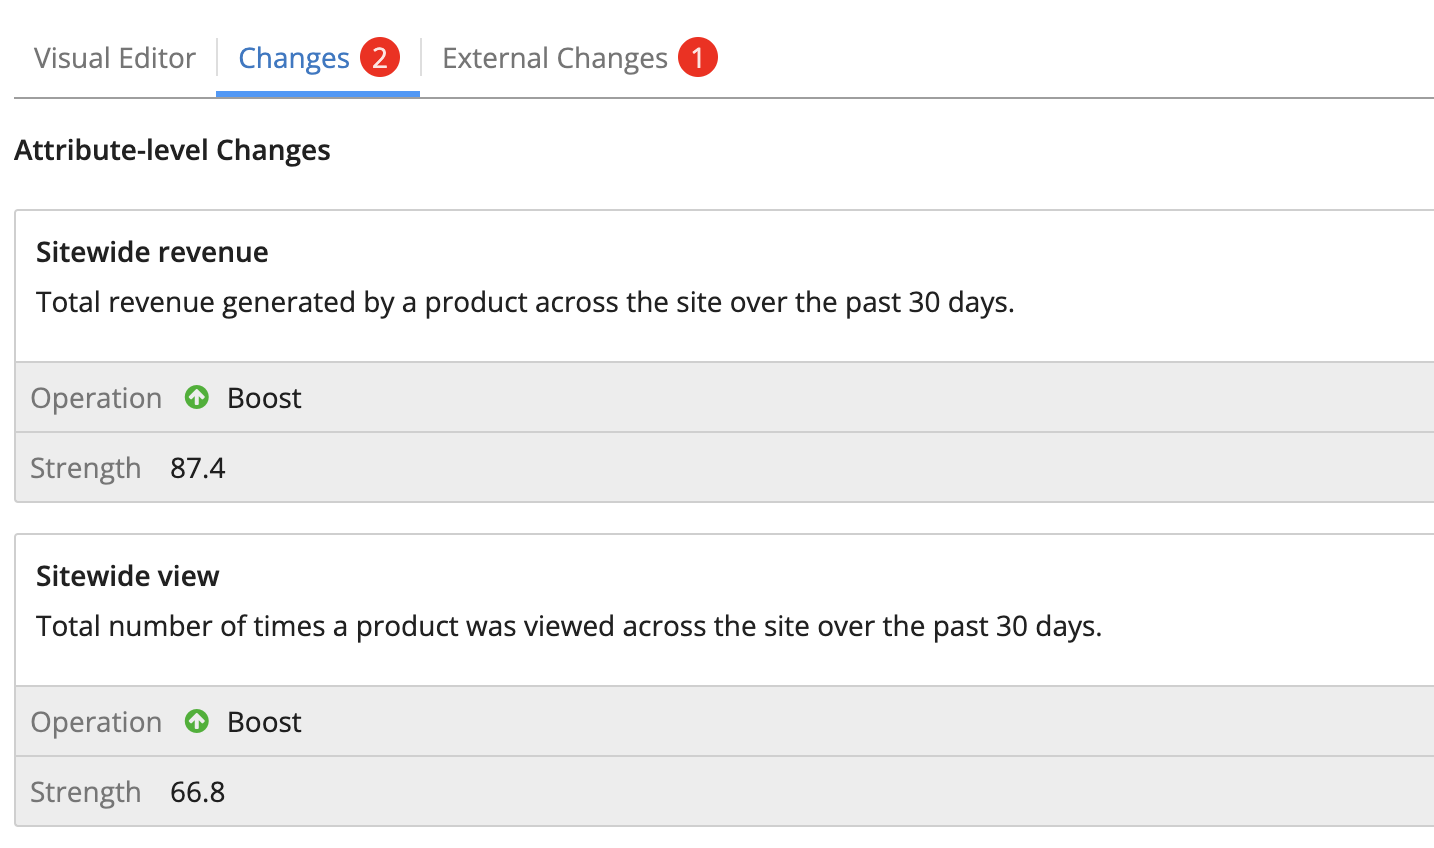
Task: Click Boost text in Sitewide revenue card
Action: click(264, 398)
